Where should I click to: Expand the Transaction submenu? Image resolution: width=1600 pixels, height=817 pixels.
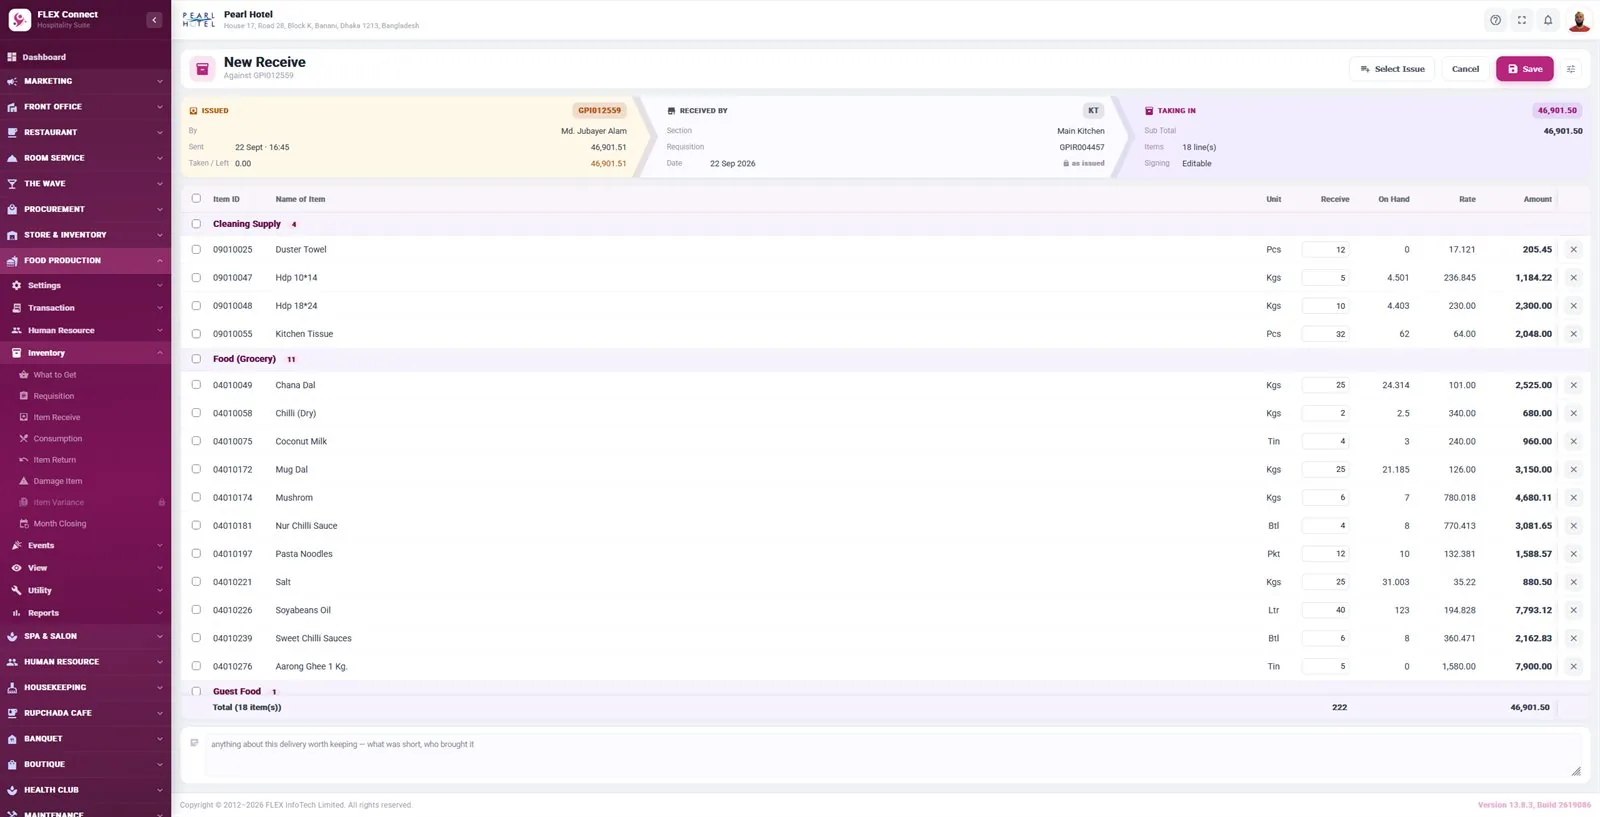[x=85, y=308]
